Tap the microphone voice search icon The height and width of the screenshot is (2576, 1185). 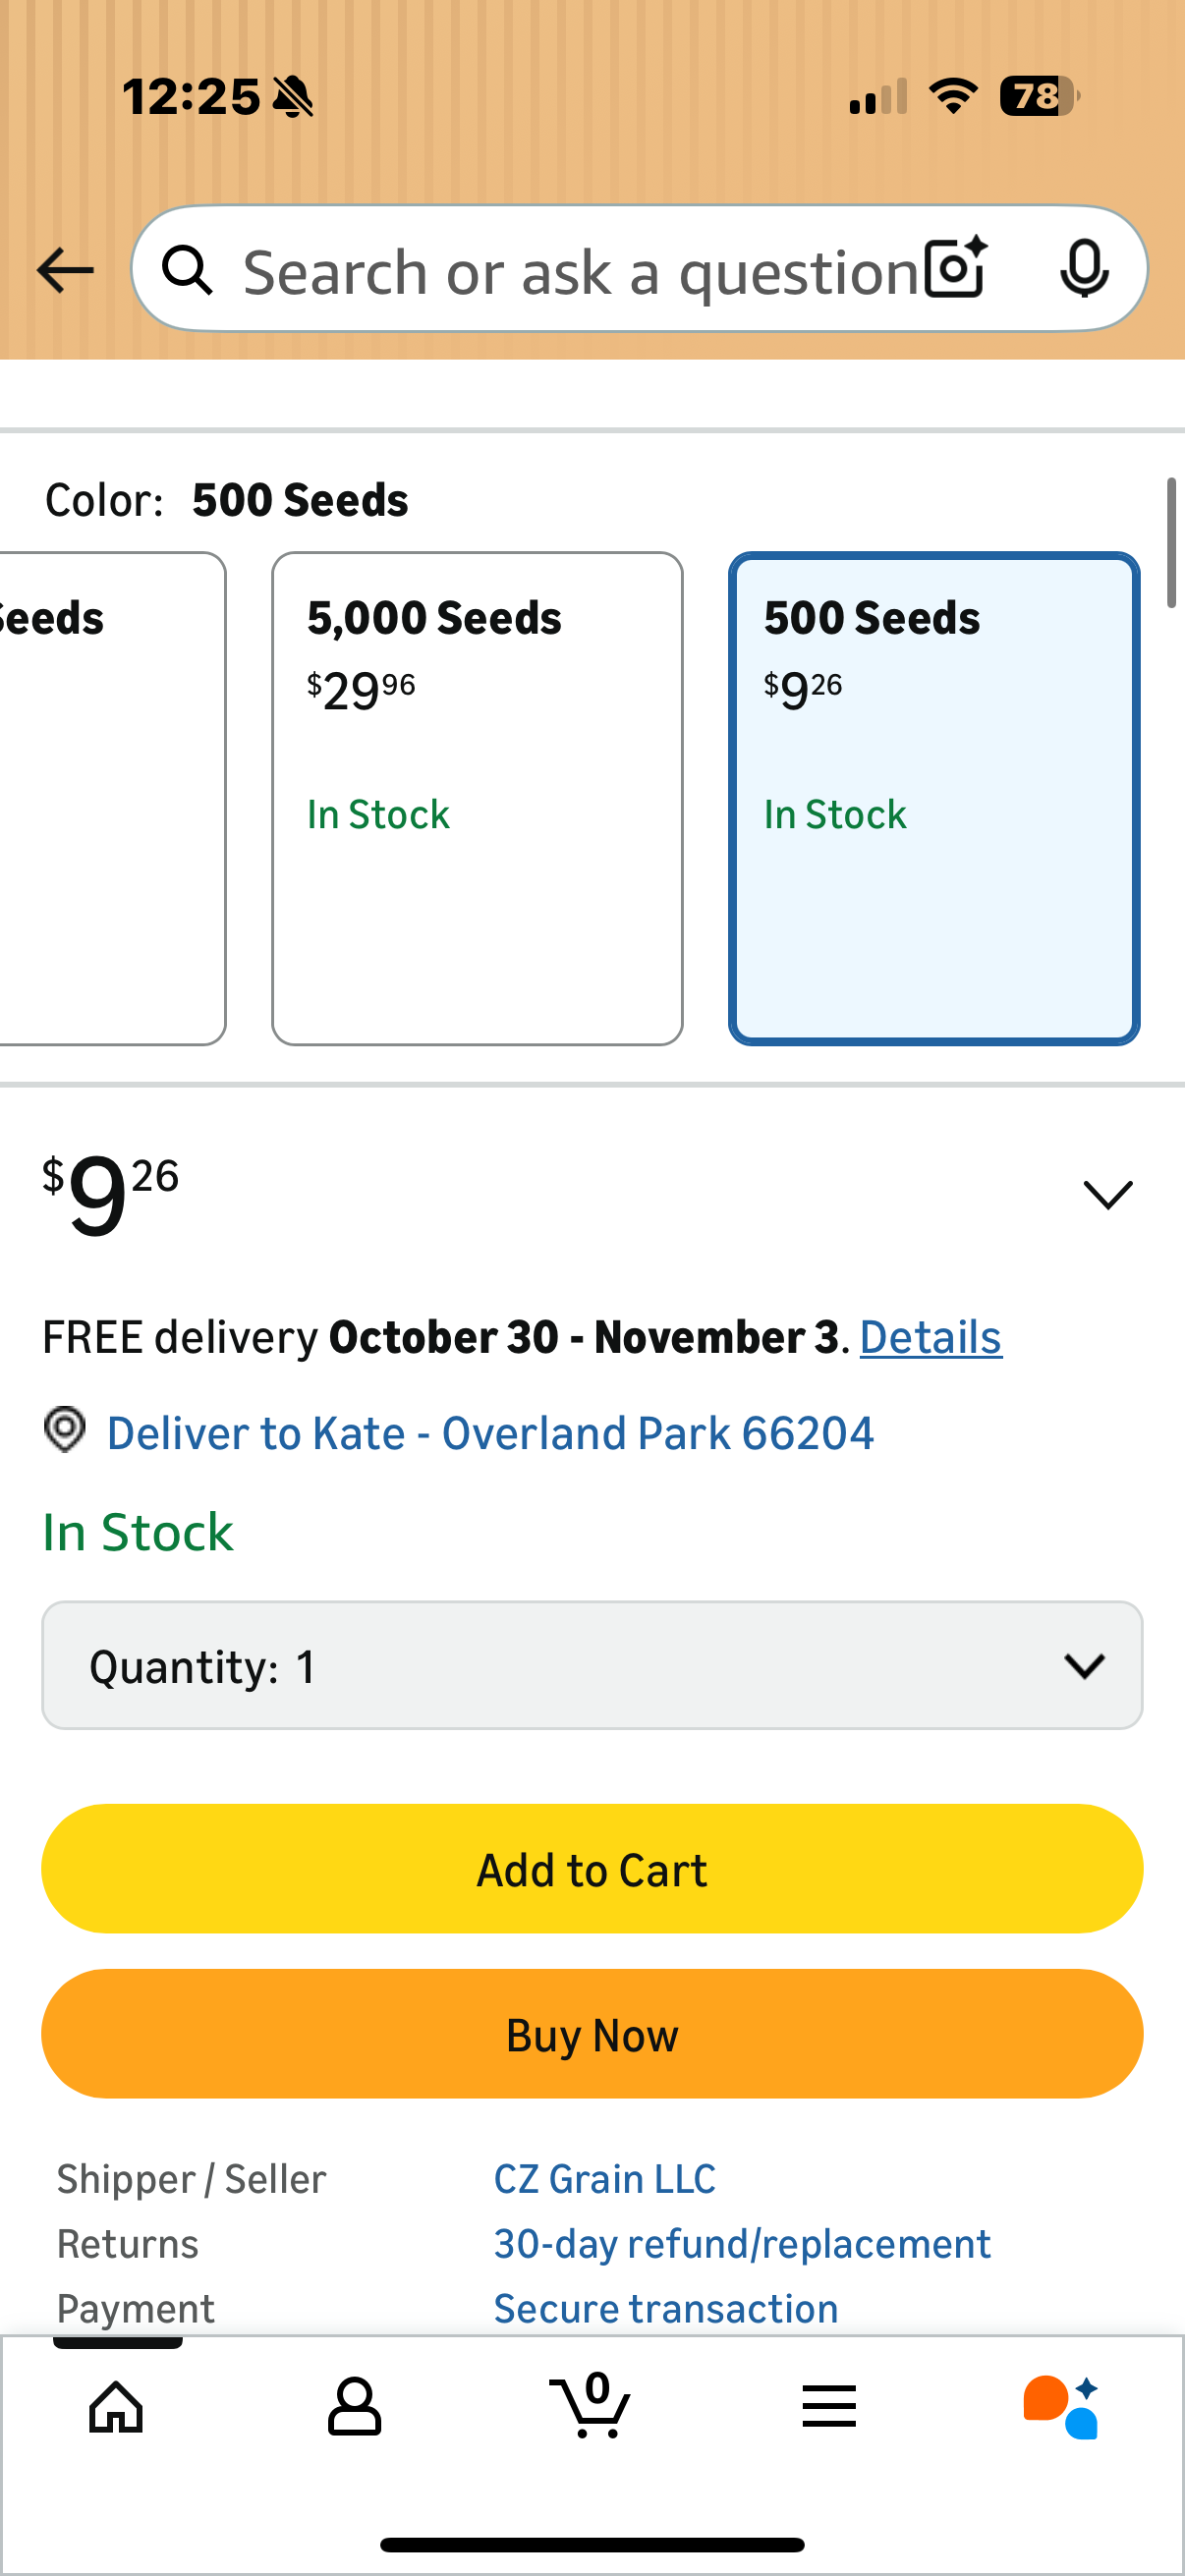(x=1084, y=269)
